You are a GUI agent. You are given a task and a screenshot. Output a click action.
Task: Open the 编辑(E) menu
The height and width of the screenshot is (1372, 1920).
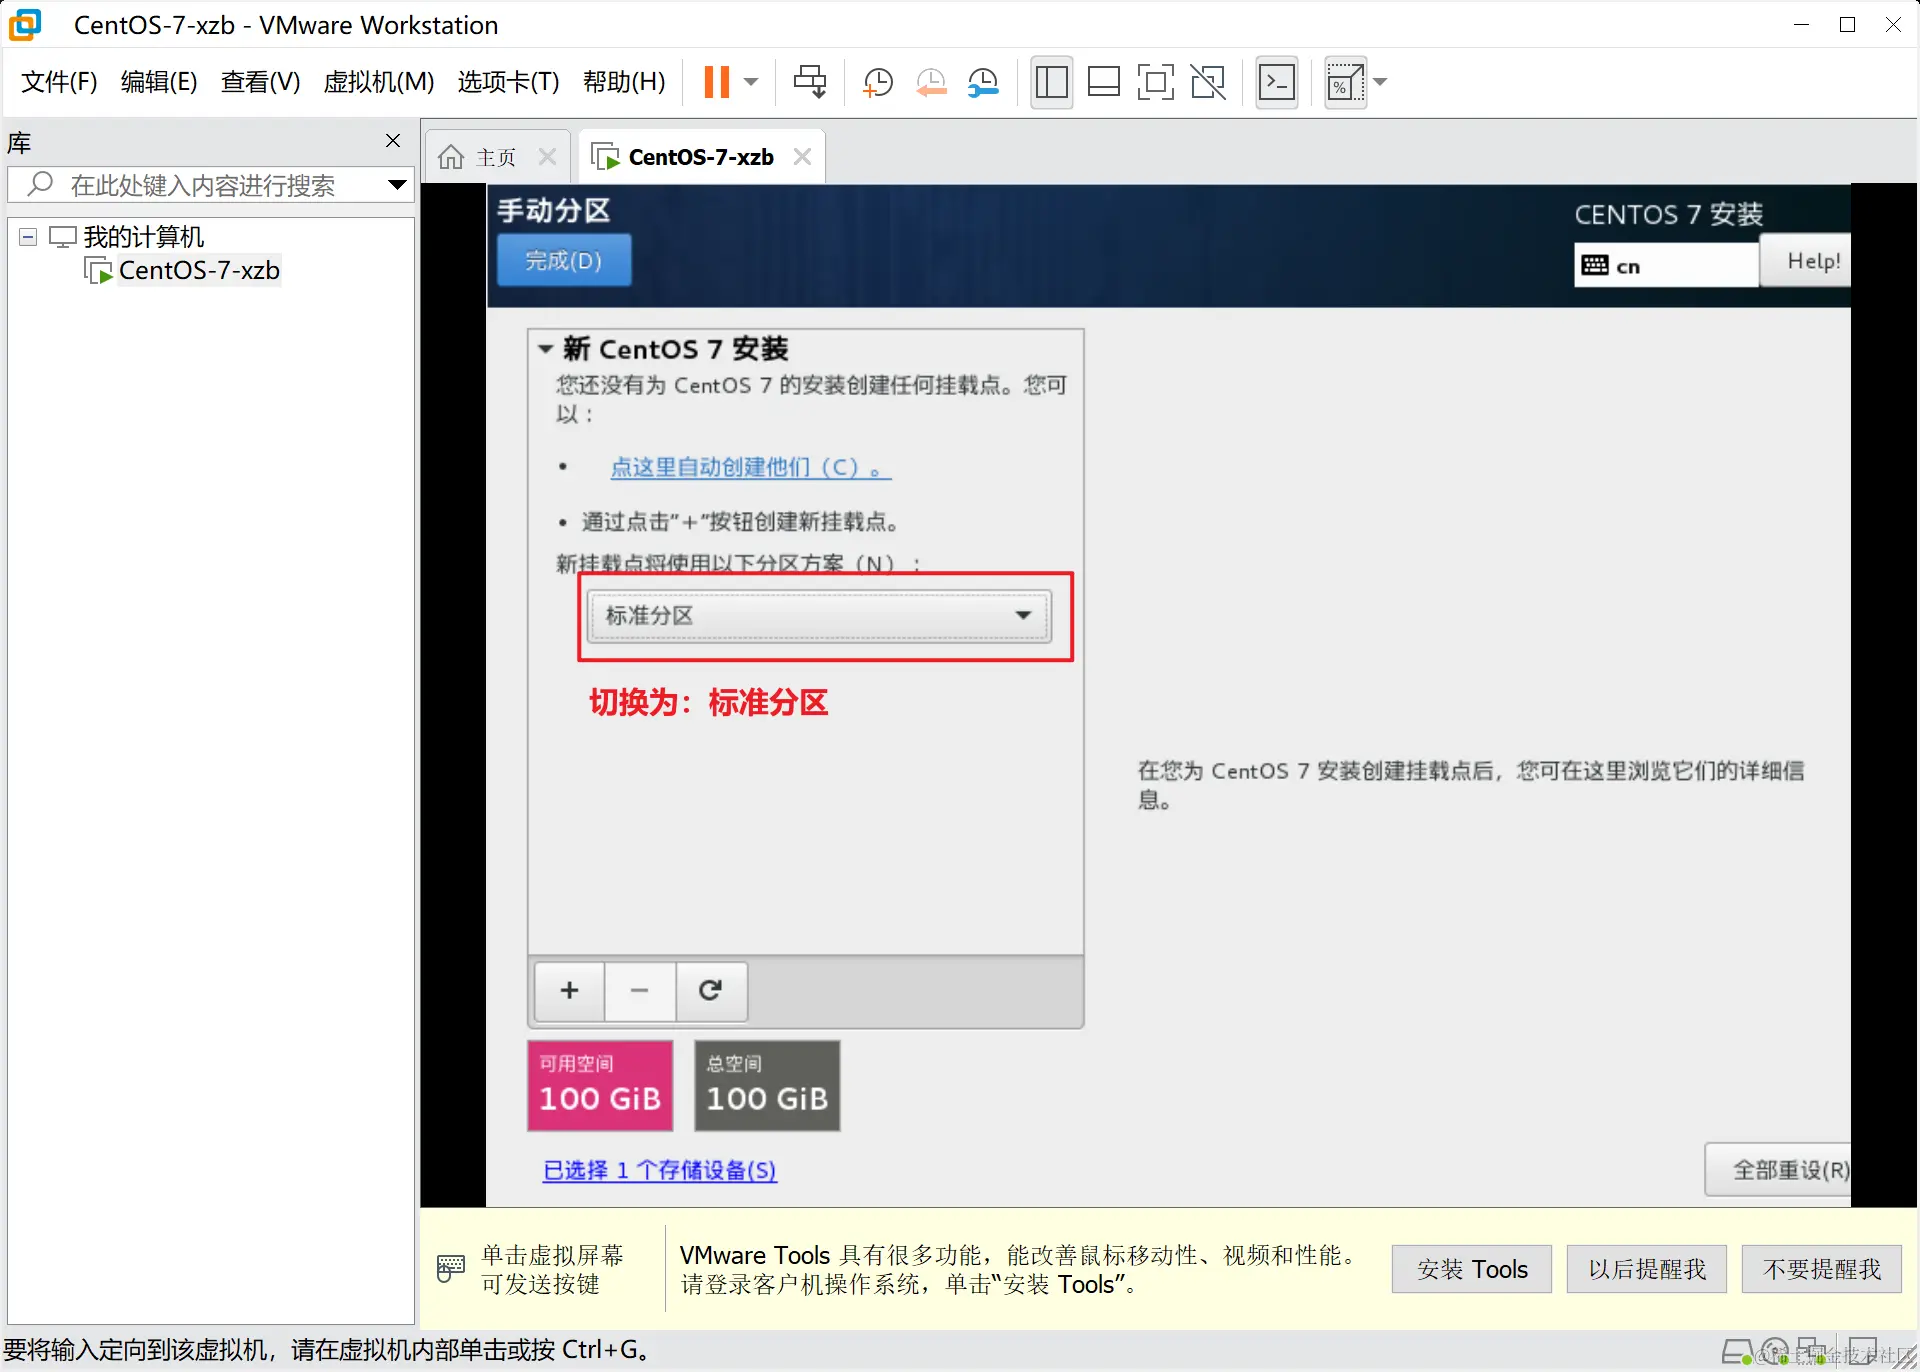point(159,82)
